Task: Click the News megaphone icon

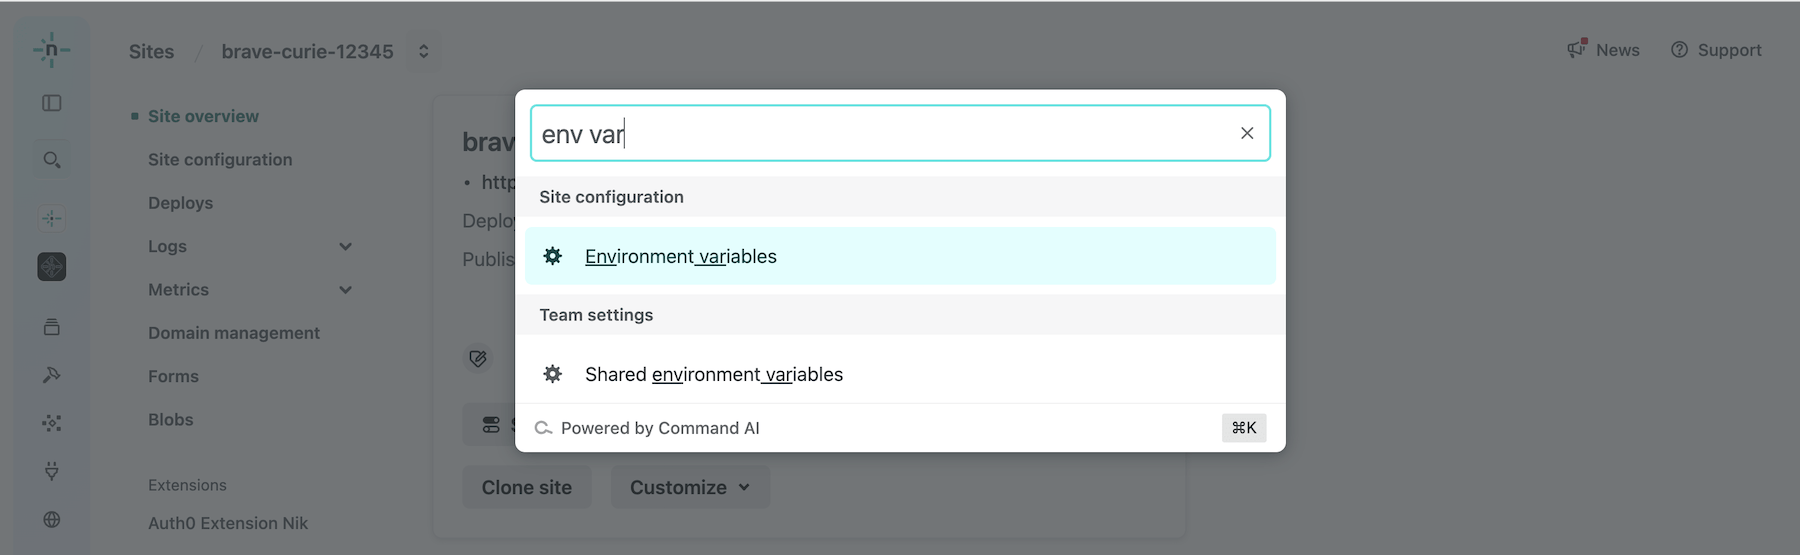Action: coord(1577,49)
